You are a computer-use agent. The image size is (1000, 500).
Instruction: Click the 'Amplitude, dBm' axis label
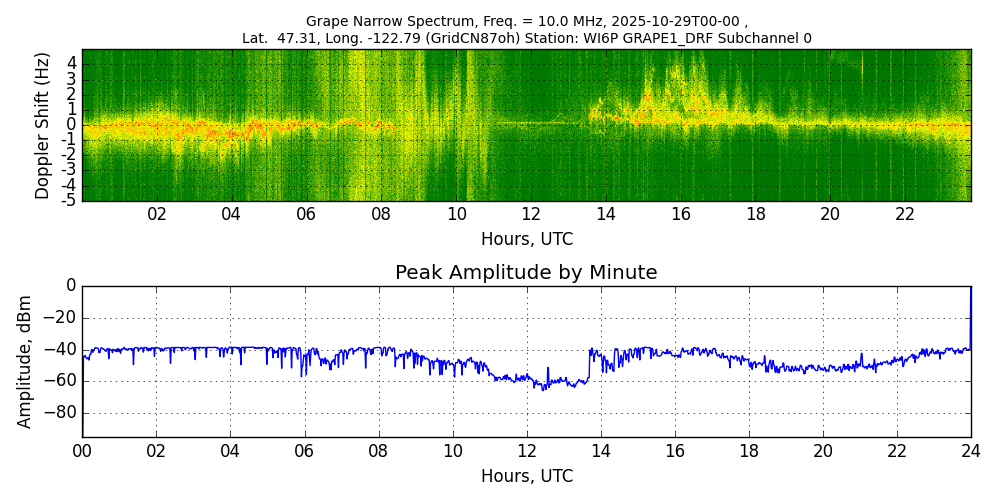(x=25, y=361)
